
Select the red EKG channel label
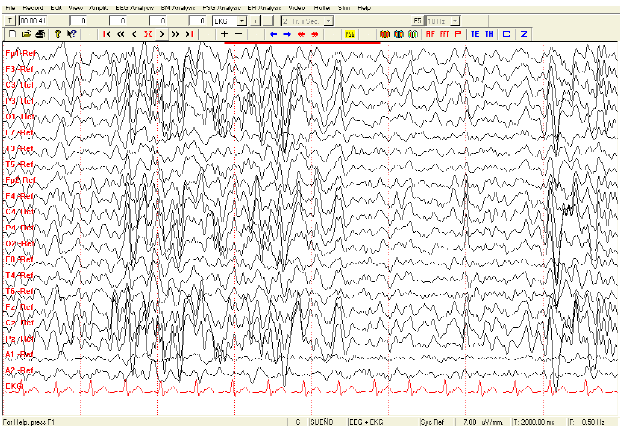coord(14,386)
